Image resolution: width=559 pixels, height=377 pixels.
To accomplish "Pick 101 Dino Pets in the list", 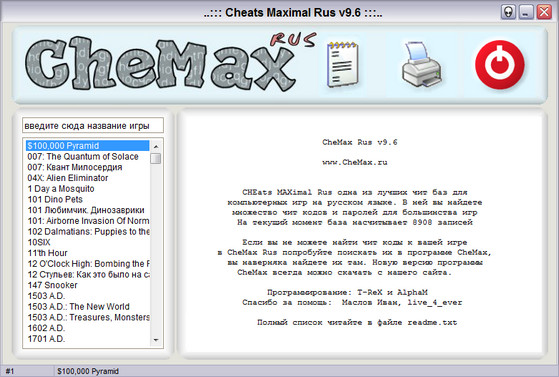I will tap(55, 199).
